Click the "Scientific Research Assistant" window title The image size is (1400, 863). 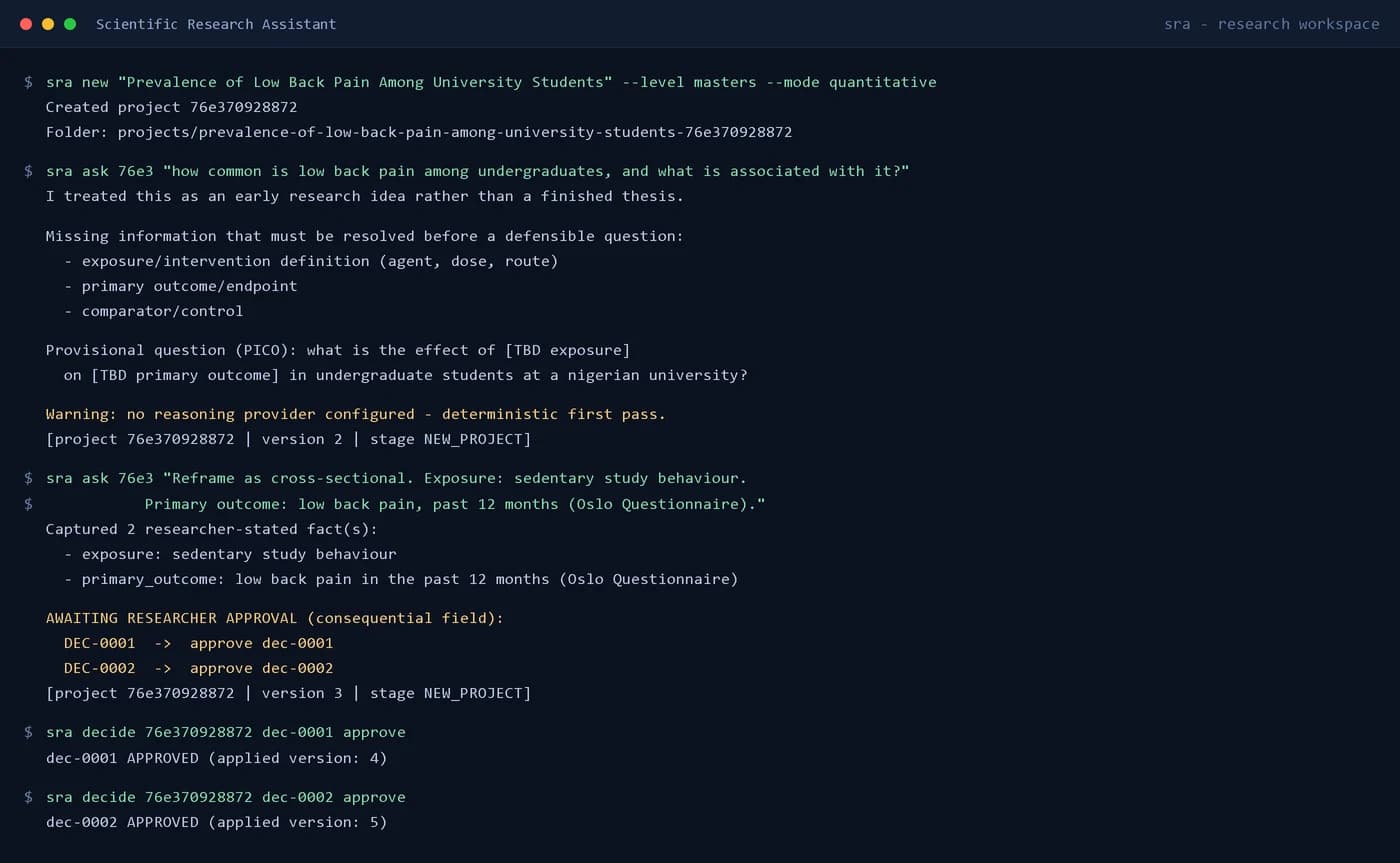(216, 24)
